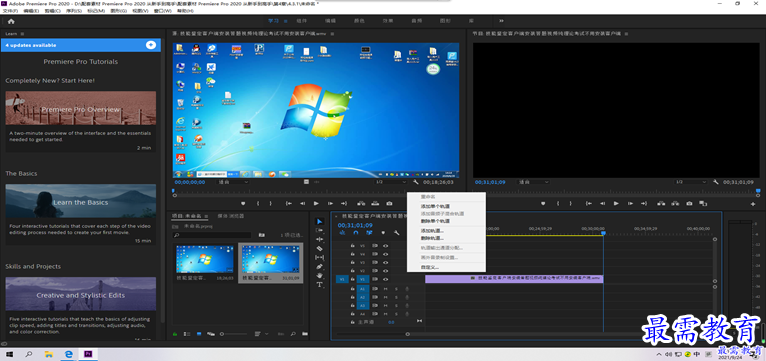Select the Razor tool in toolbar

319,248
